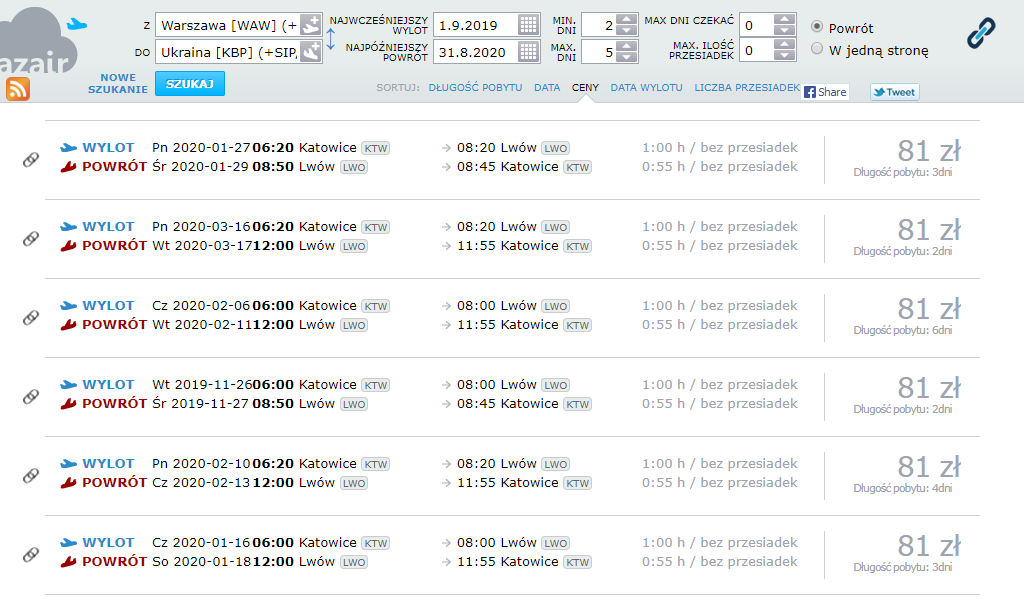Select WYLOT row dated Cz 2020-01-16
Viewport: 1024px width, 609px height.
pos(428,542)
